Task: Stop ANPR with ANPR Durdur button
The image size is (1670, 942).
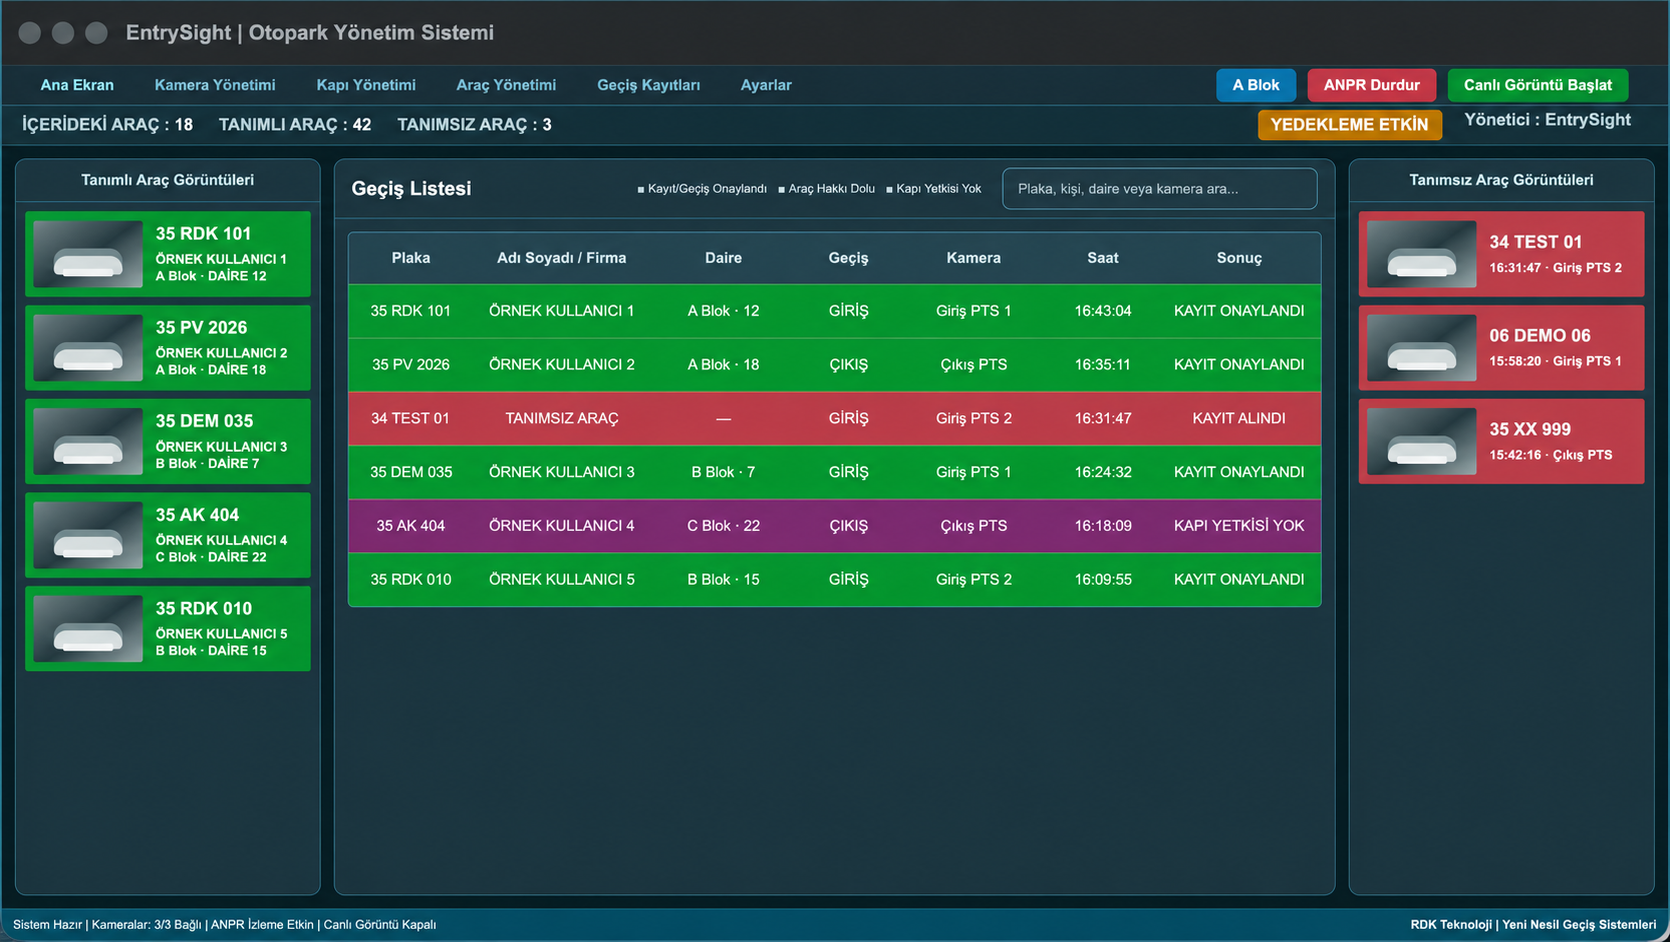Action: click(x=1372, y=85)
